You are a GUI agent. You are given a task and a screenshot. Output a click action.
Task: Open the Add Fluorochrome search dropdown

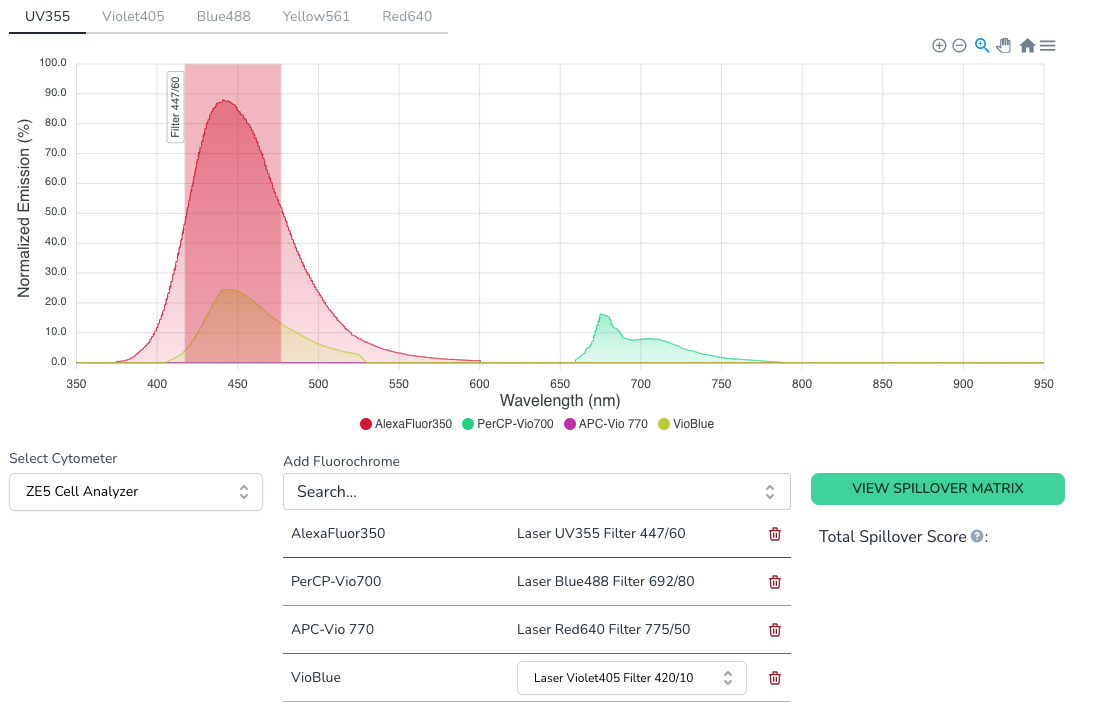[537, 491]
